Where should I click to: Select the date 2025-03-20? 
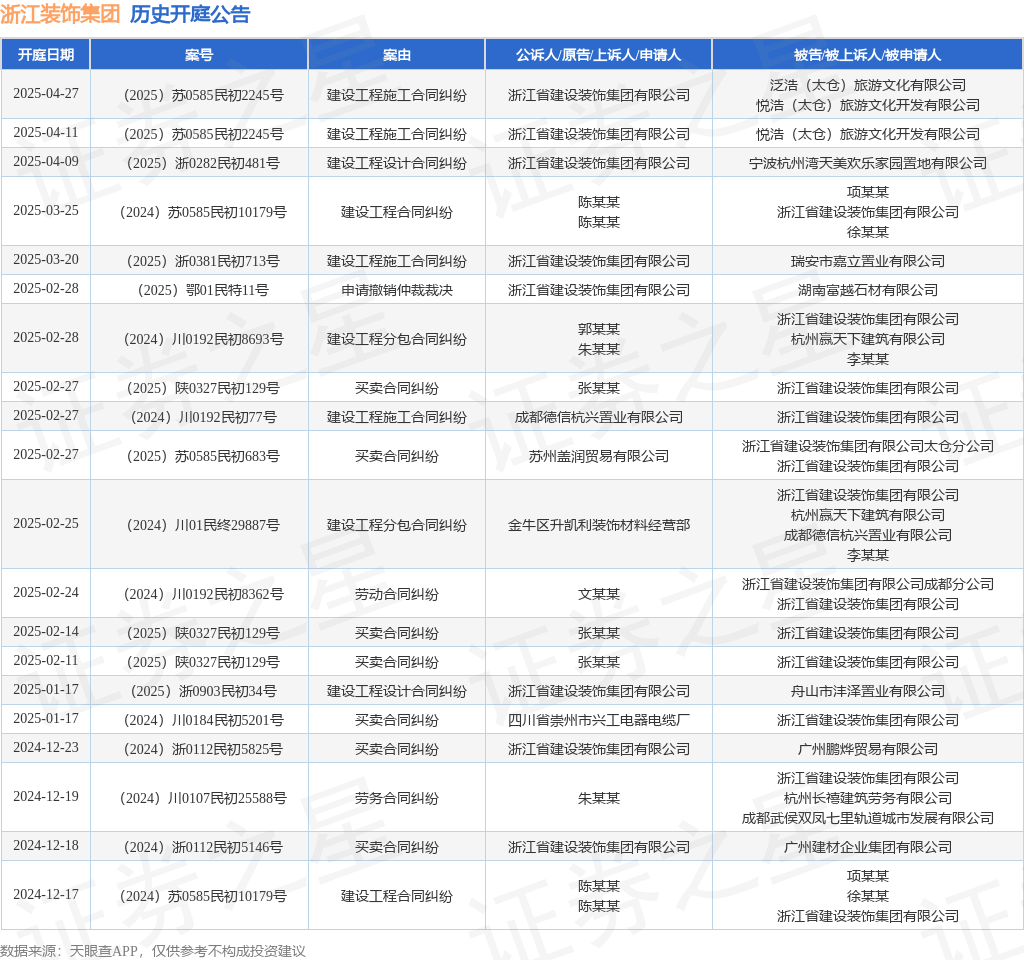click(x=46, y=259)
